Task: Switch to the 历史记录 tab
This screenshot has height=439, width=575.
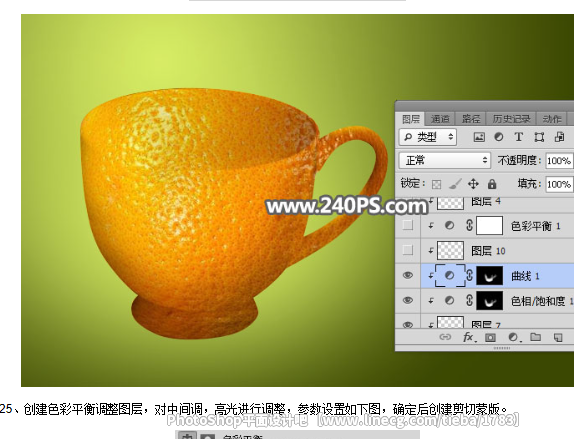Action: 511,119
